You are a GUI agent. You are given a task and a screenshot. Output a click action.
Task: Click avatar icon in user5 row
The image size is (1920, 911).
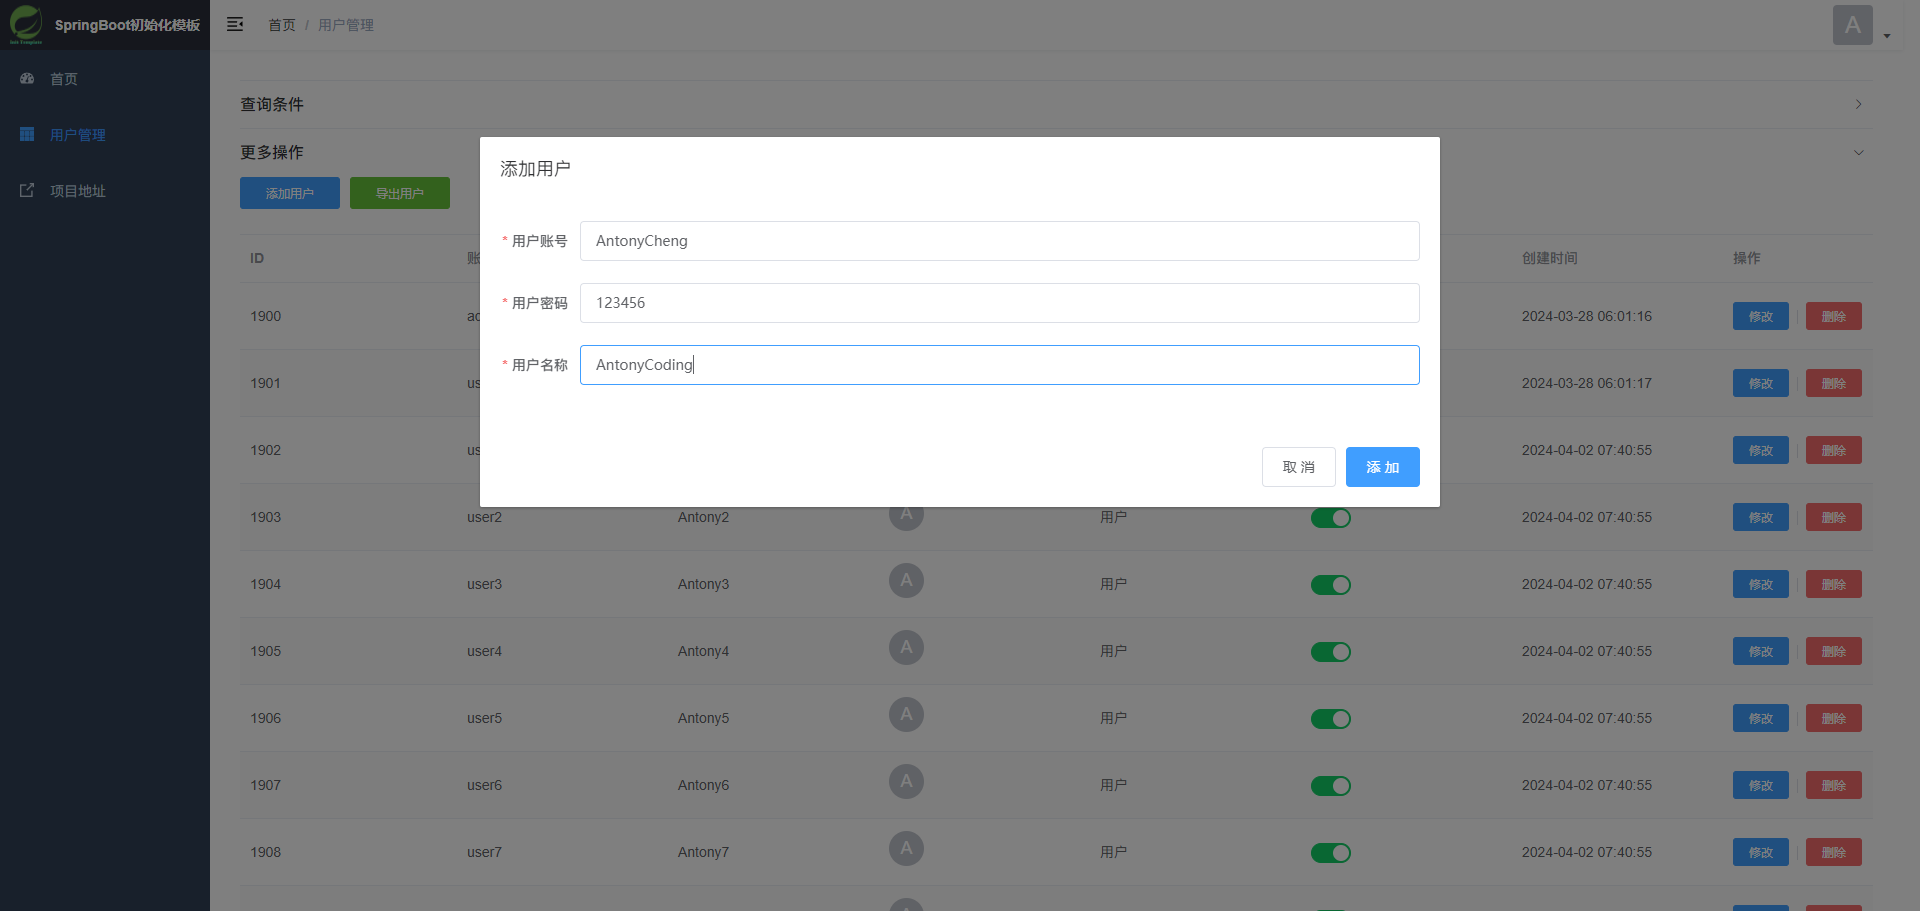906,714
